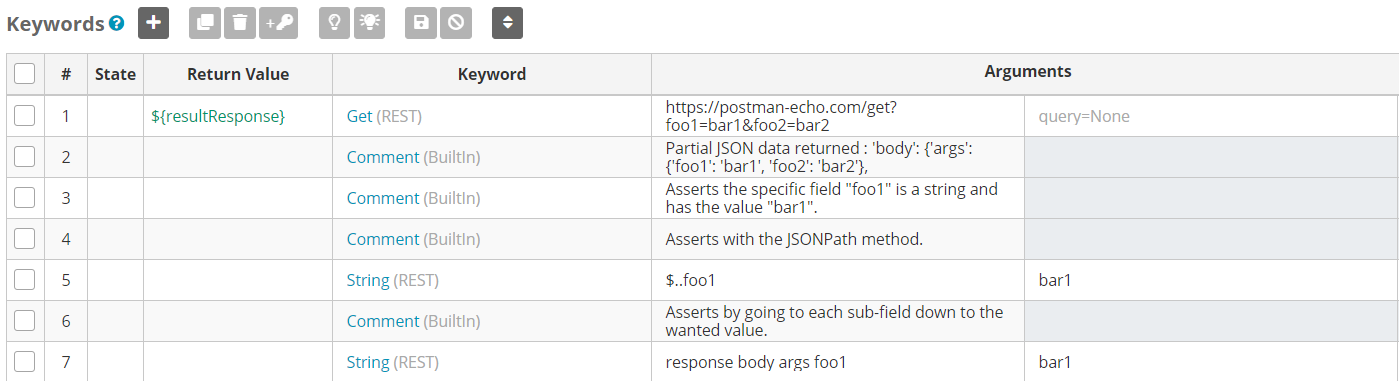Tick the checkbox for row 7
The height and width of the screenshot is (381, 1399).
pos(25,362)
